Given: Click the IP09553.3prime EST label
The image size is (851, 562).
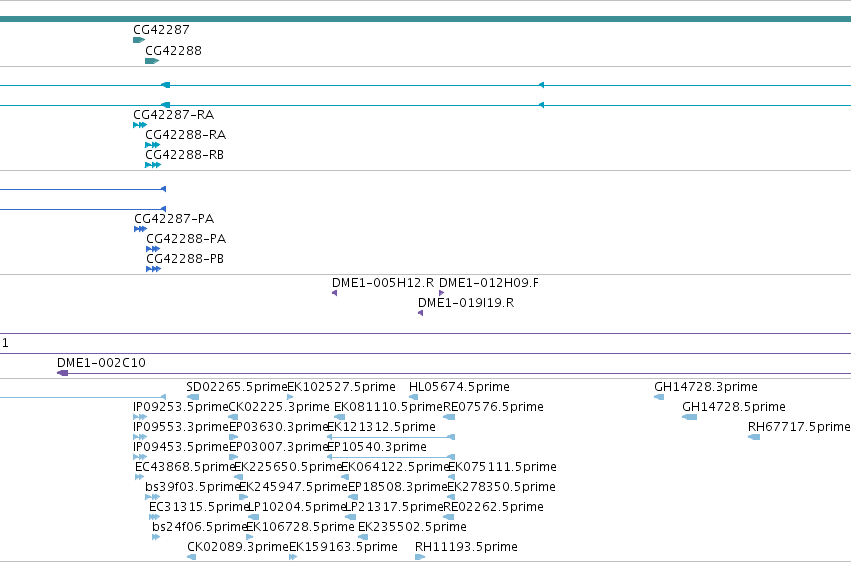Looking at the screenshot, I should [x=181, y=427].
